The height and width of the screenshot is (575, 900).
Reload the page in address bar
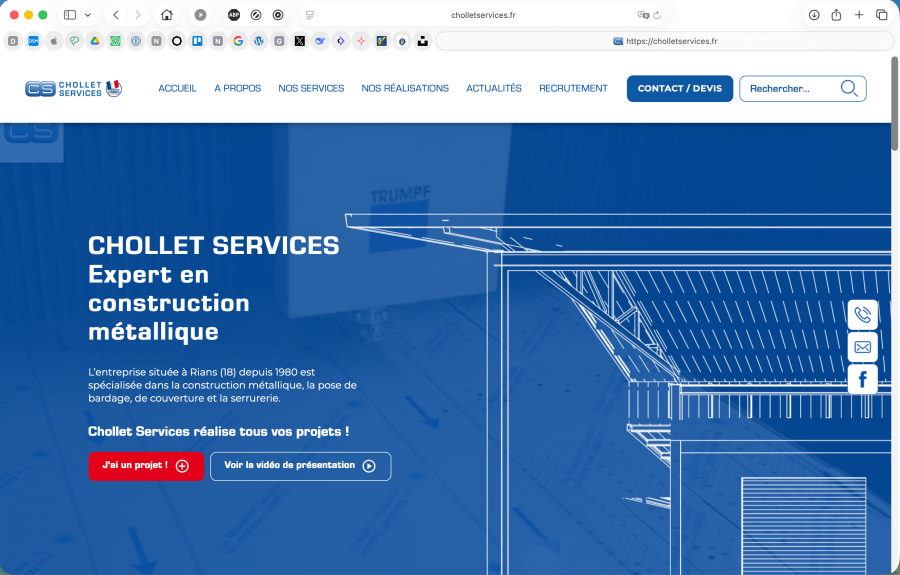tap(657, 15)
